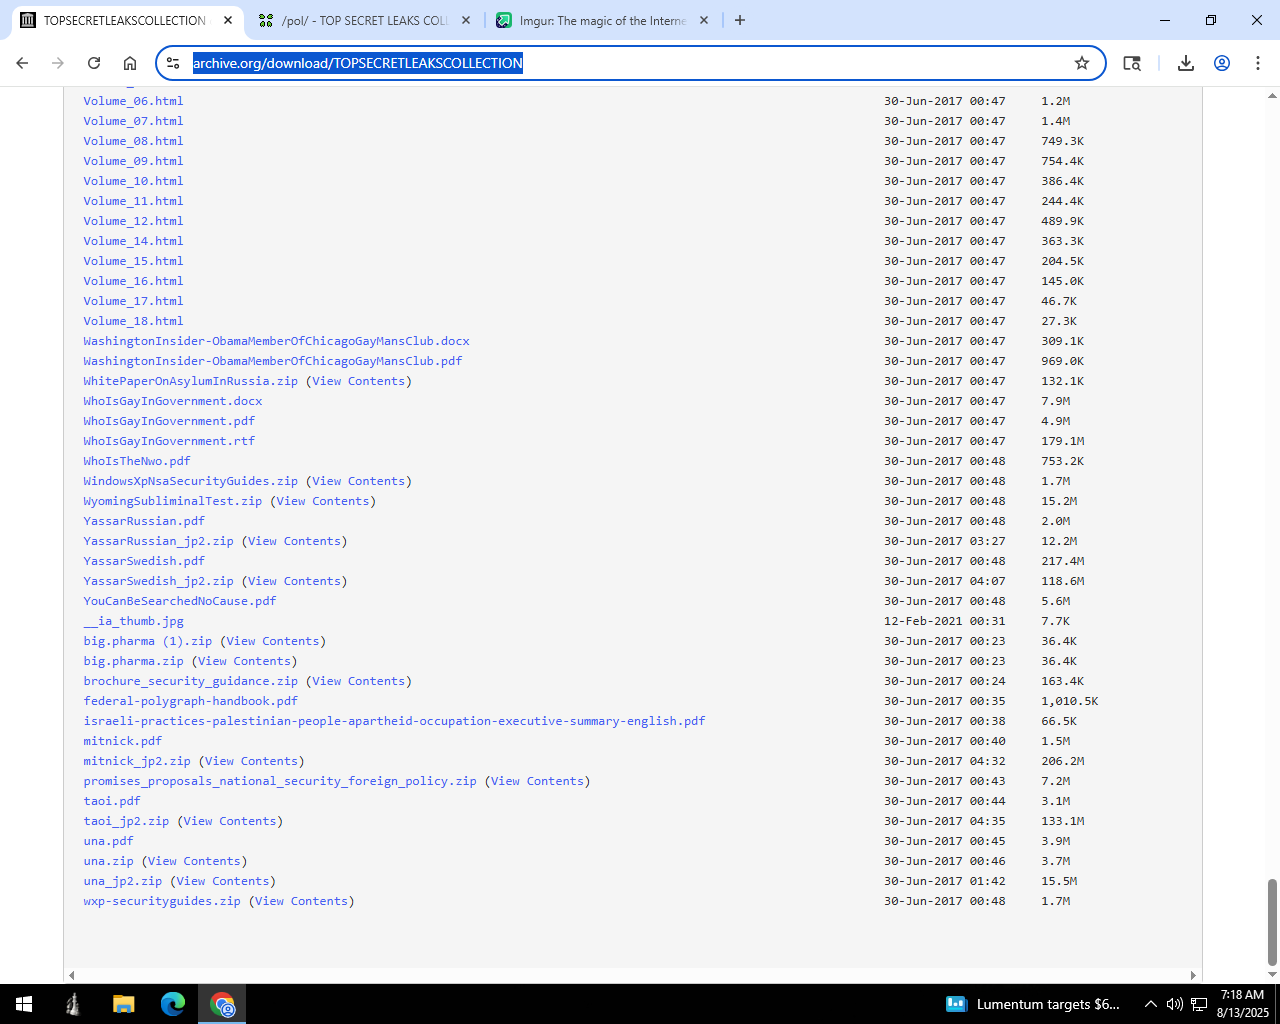Select the TOPSECRETLEAKSCOLLECTION tab
The width and height of the screenshot is (1280, 1024).
point(126,20)
